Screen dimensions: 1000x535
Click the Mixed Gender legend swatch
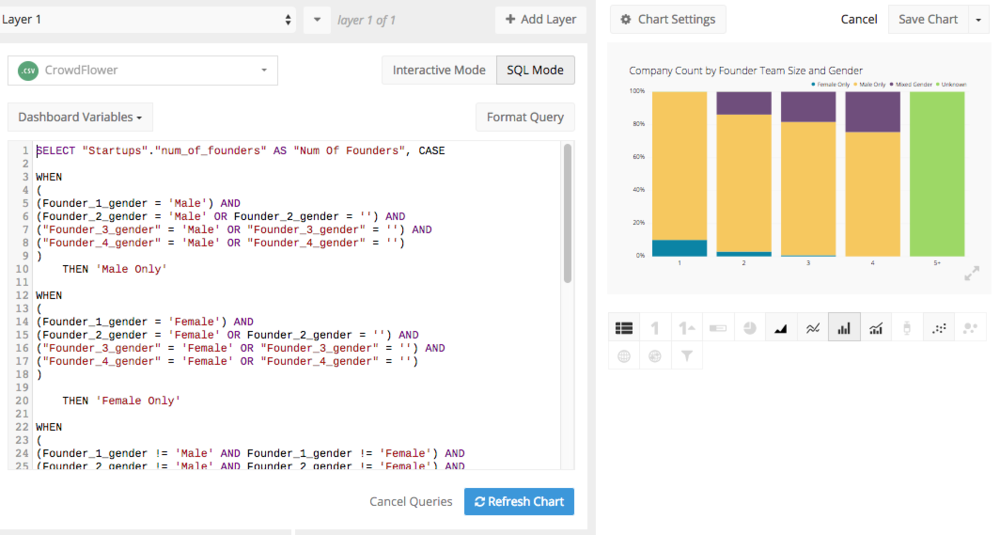click(x=892, y=84)
